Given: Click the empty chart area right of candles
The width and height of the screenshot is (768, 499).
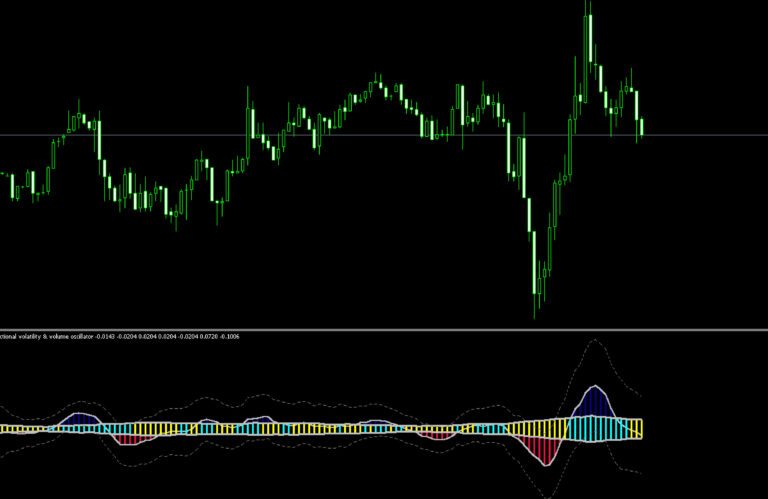Looking at the screenshot, I should click(x=705, y=196).
